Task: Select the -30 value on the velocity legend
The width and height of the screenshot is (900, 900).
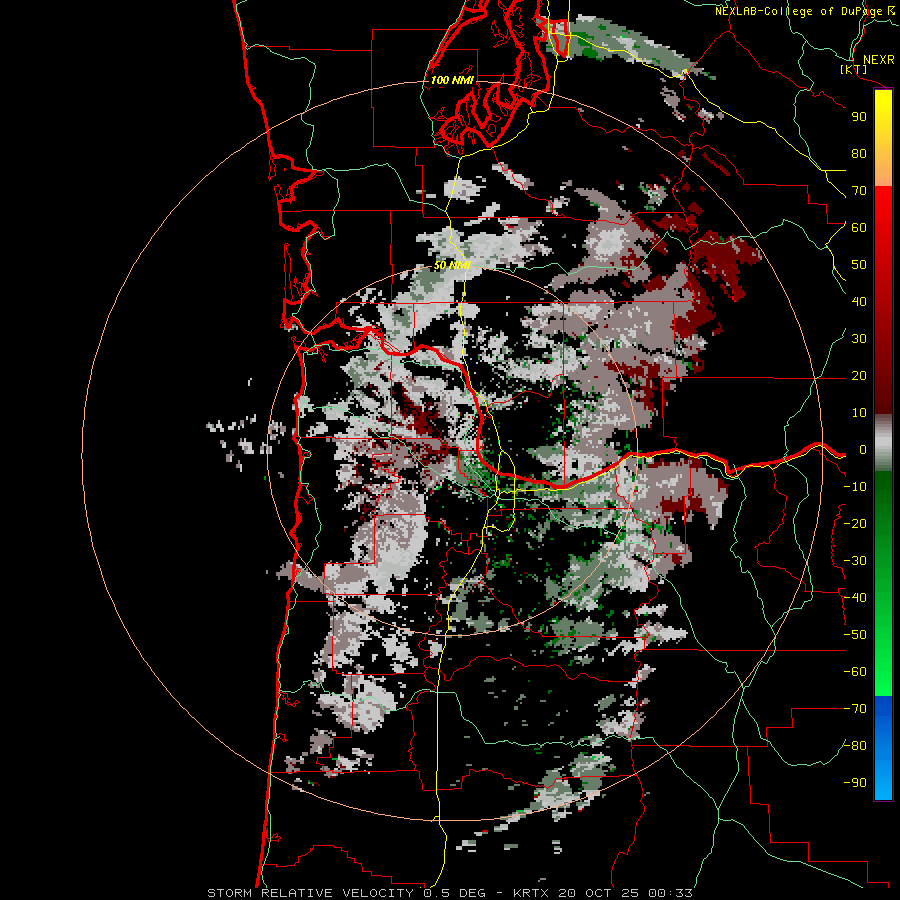Action: pos(855,561)
